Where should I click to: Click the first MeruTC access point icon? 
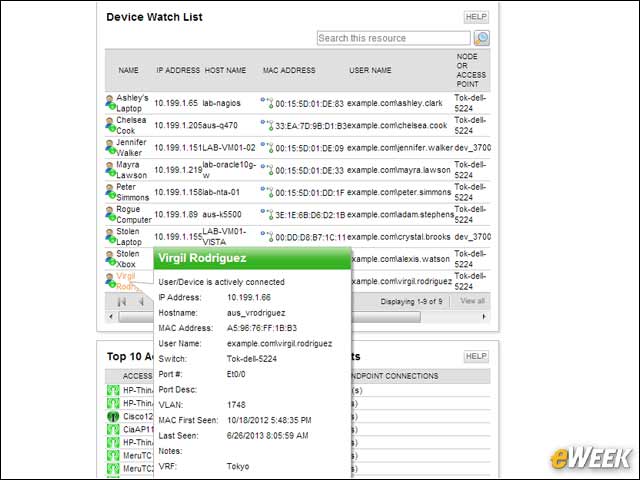(x=113, y=455)
